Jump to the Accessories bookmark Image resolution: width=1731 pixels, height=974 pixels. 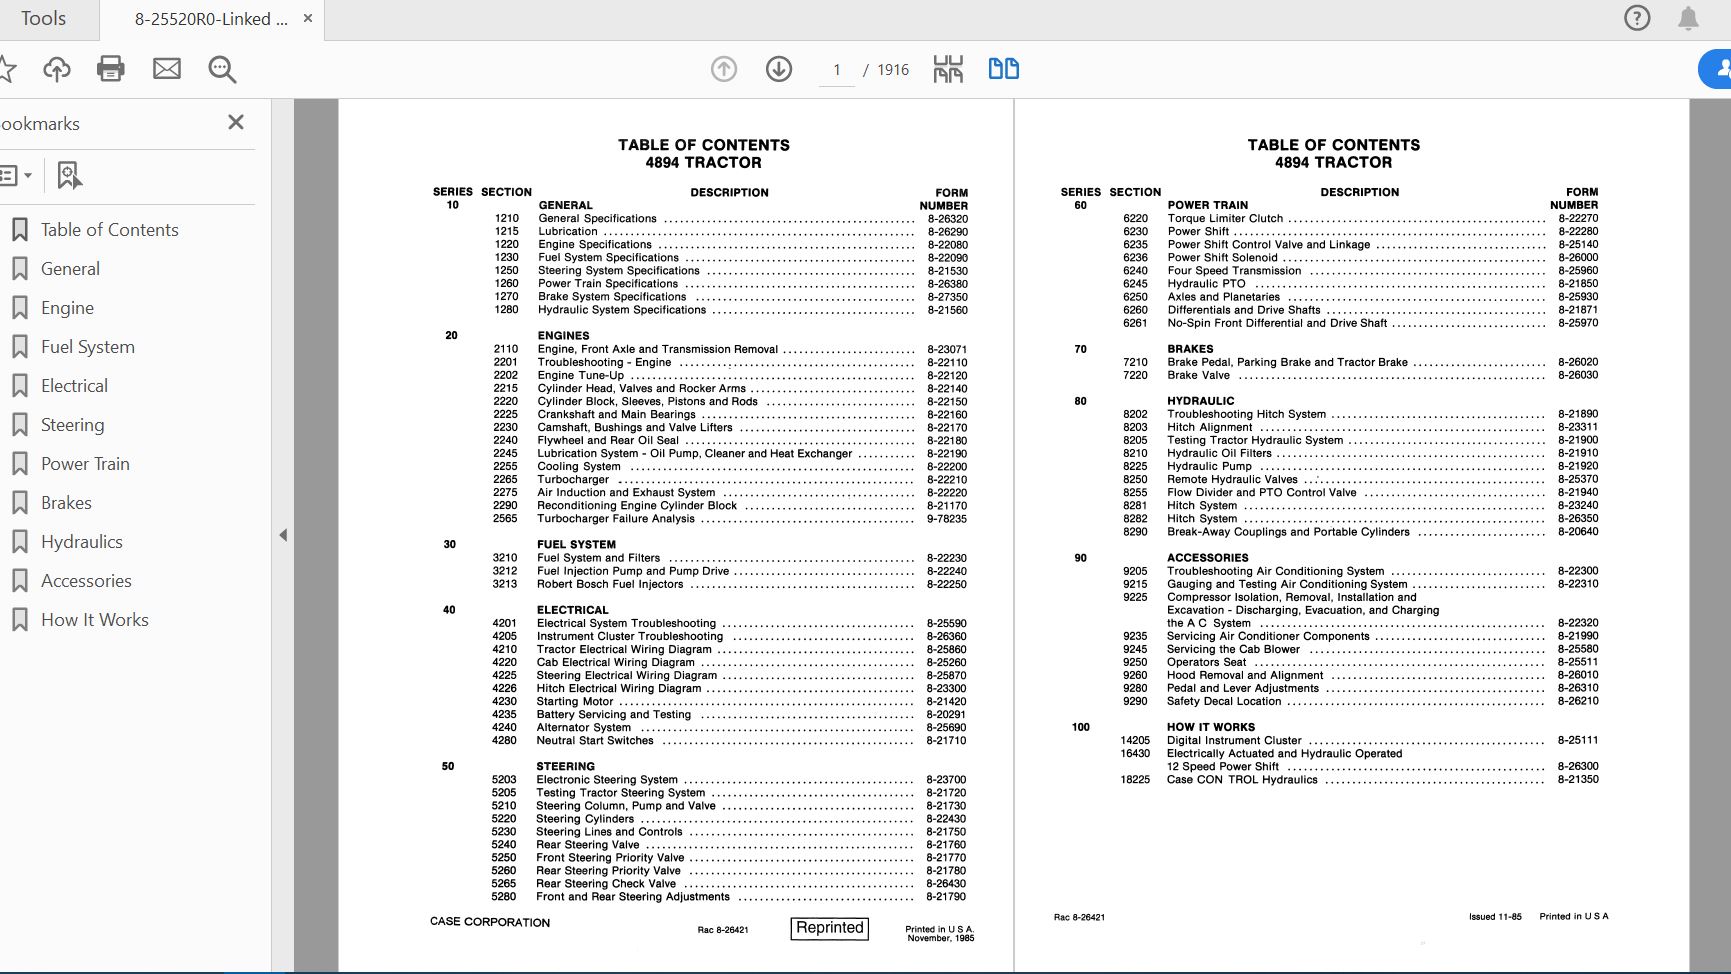tap(86, 581)
